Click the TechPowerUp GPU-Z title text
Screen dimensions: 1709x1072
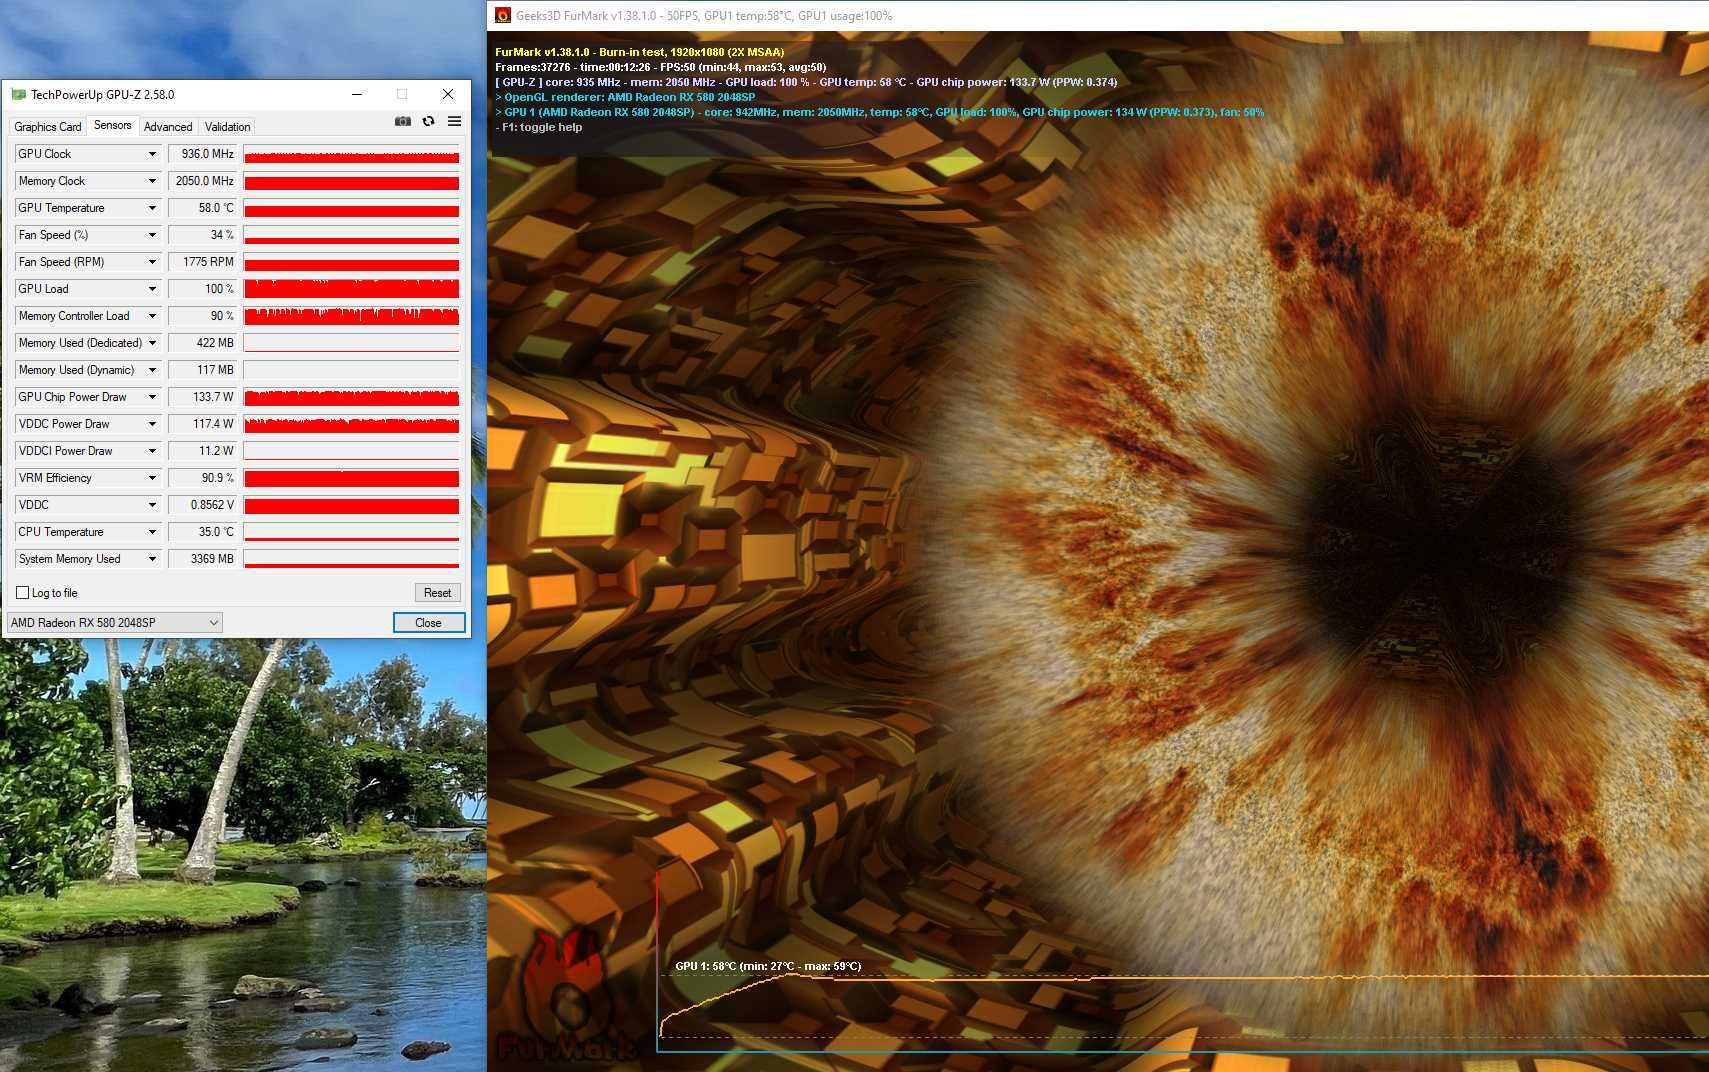click(x=102, y=95)
